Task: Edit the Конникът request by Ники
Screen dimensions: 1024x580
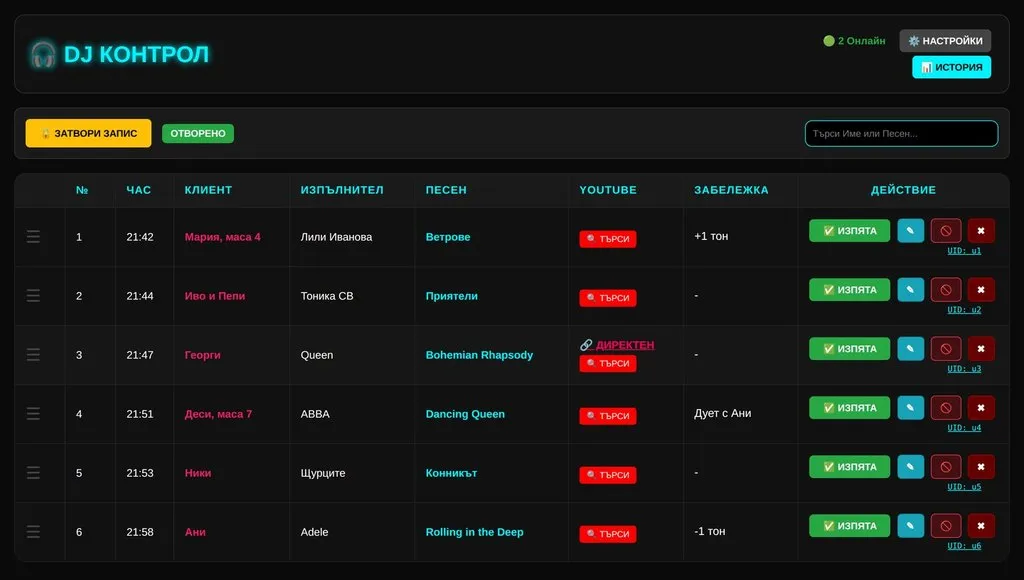Action: pyautogui.click(x=910, y=466)
